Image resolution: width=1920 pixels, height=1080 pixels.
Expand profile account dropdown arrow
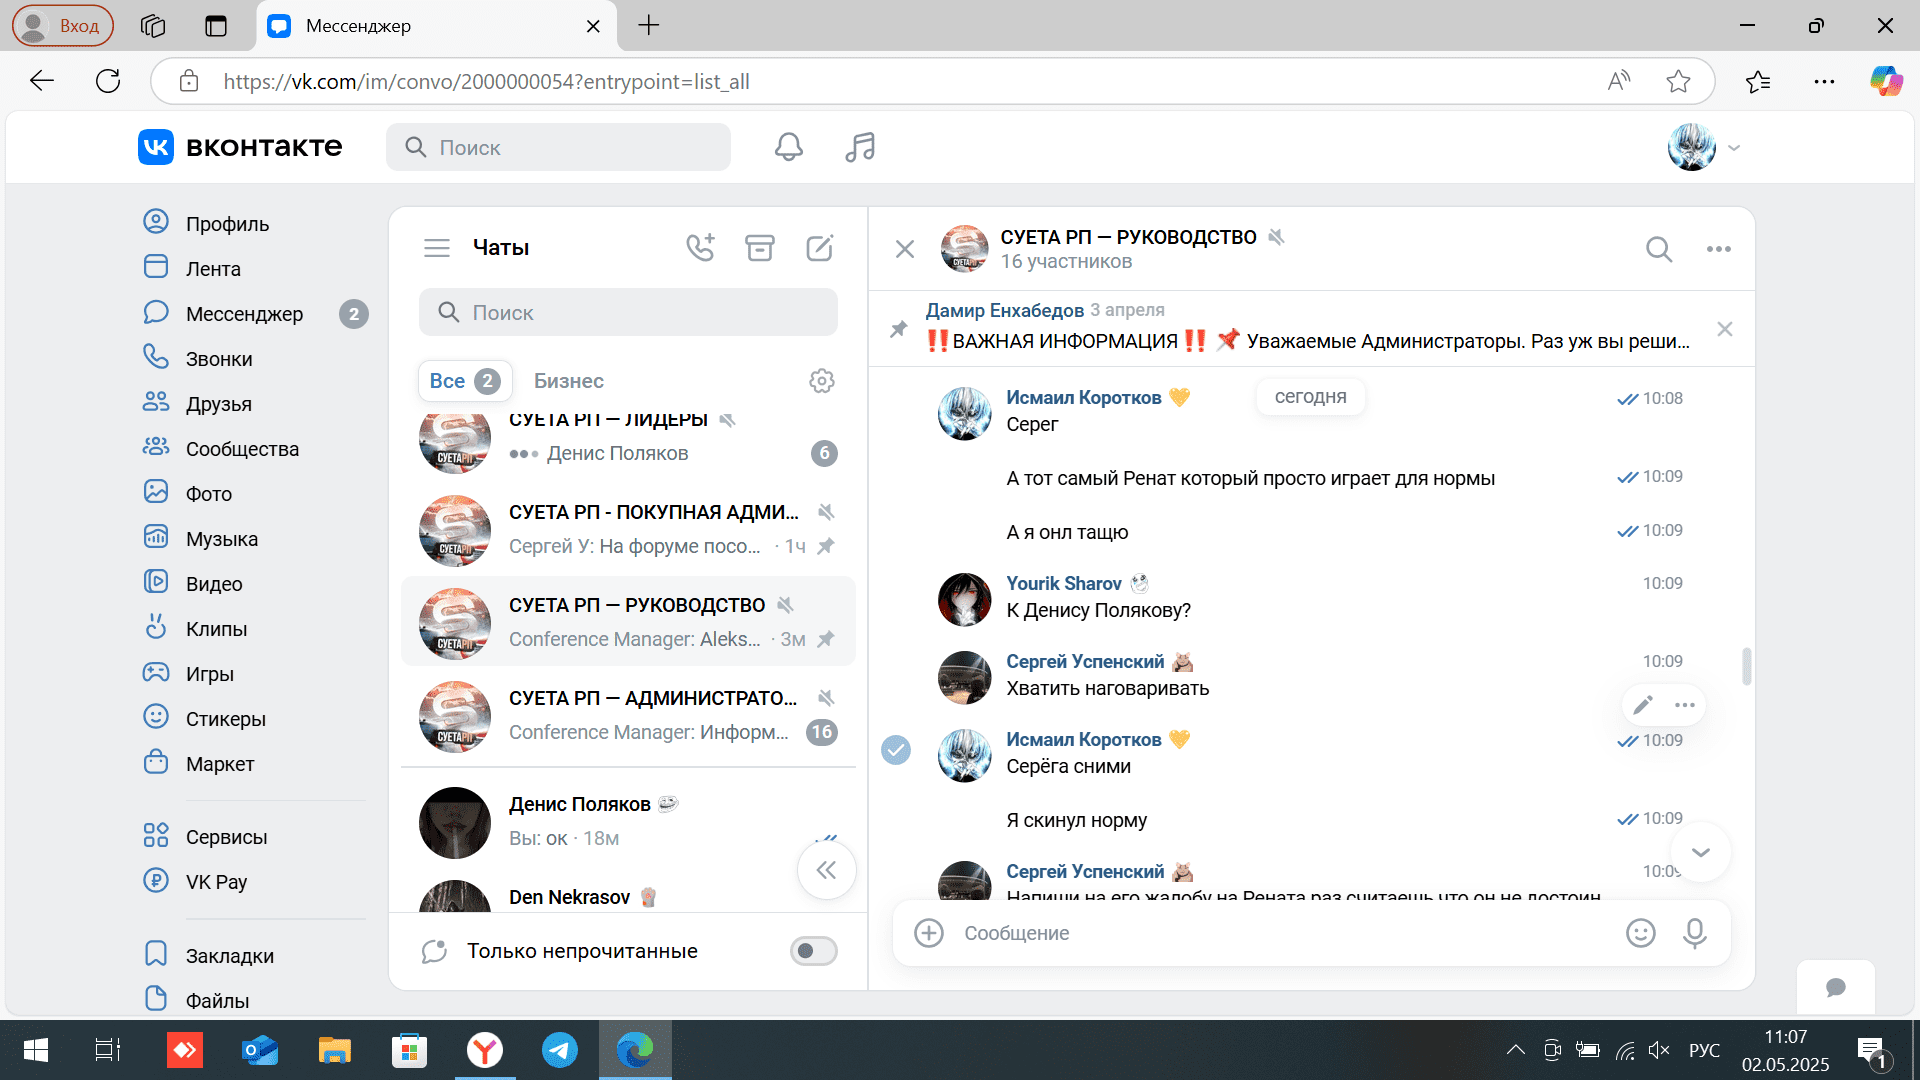pos(1734,148)
